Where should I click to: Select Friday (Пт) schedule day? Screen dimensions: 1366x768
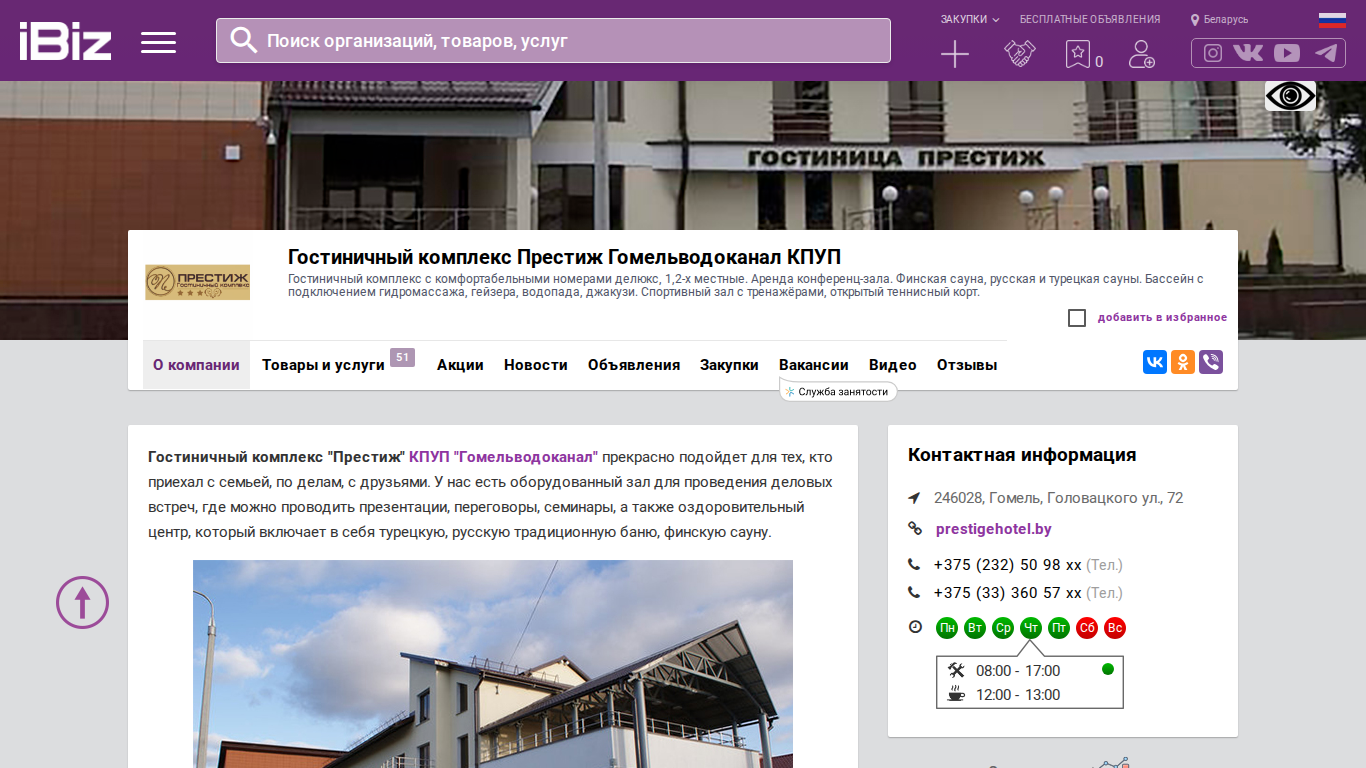point(1059,628)
